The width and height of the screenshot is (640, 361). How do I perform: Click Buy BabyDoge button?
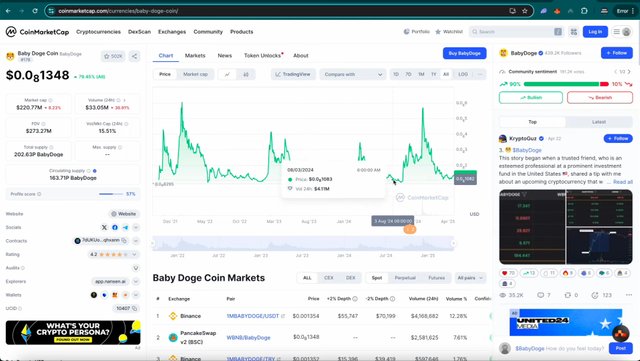(x=464, y=53)
